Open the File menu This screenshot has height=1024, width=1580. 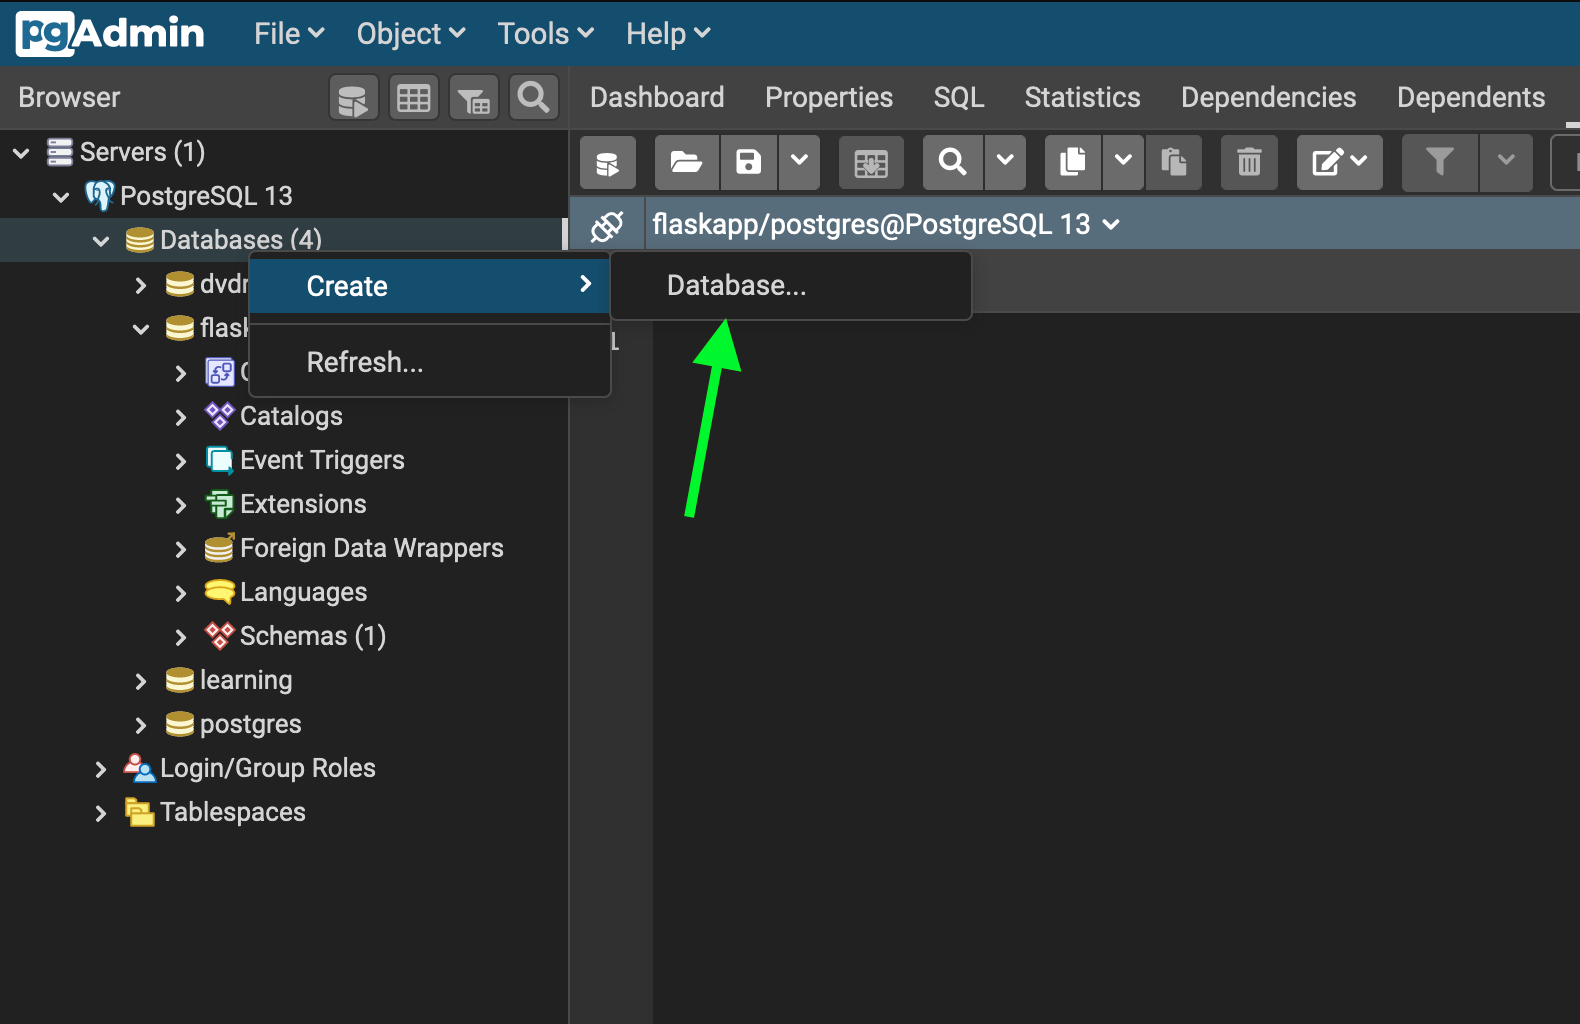[x=289, y=34]
